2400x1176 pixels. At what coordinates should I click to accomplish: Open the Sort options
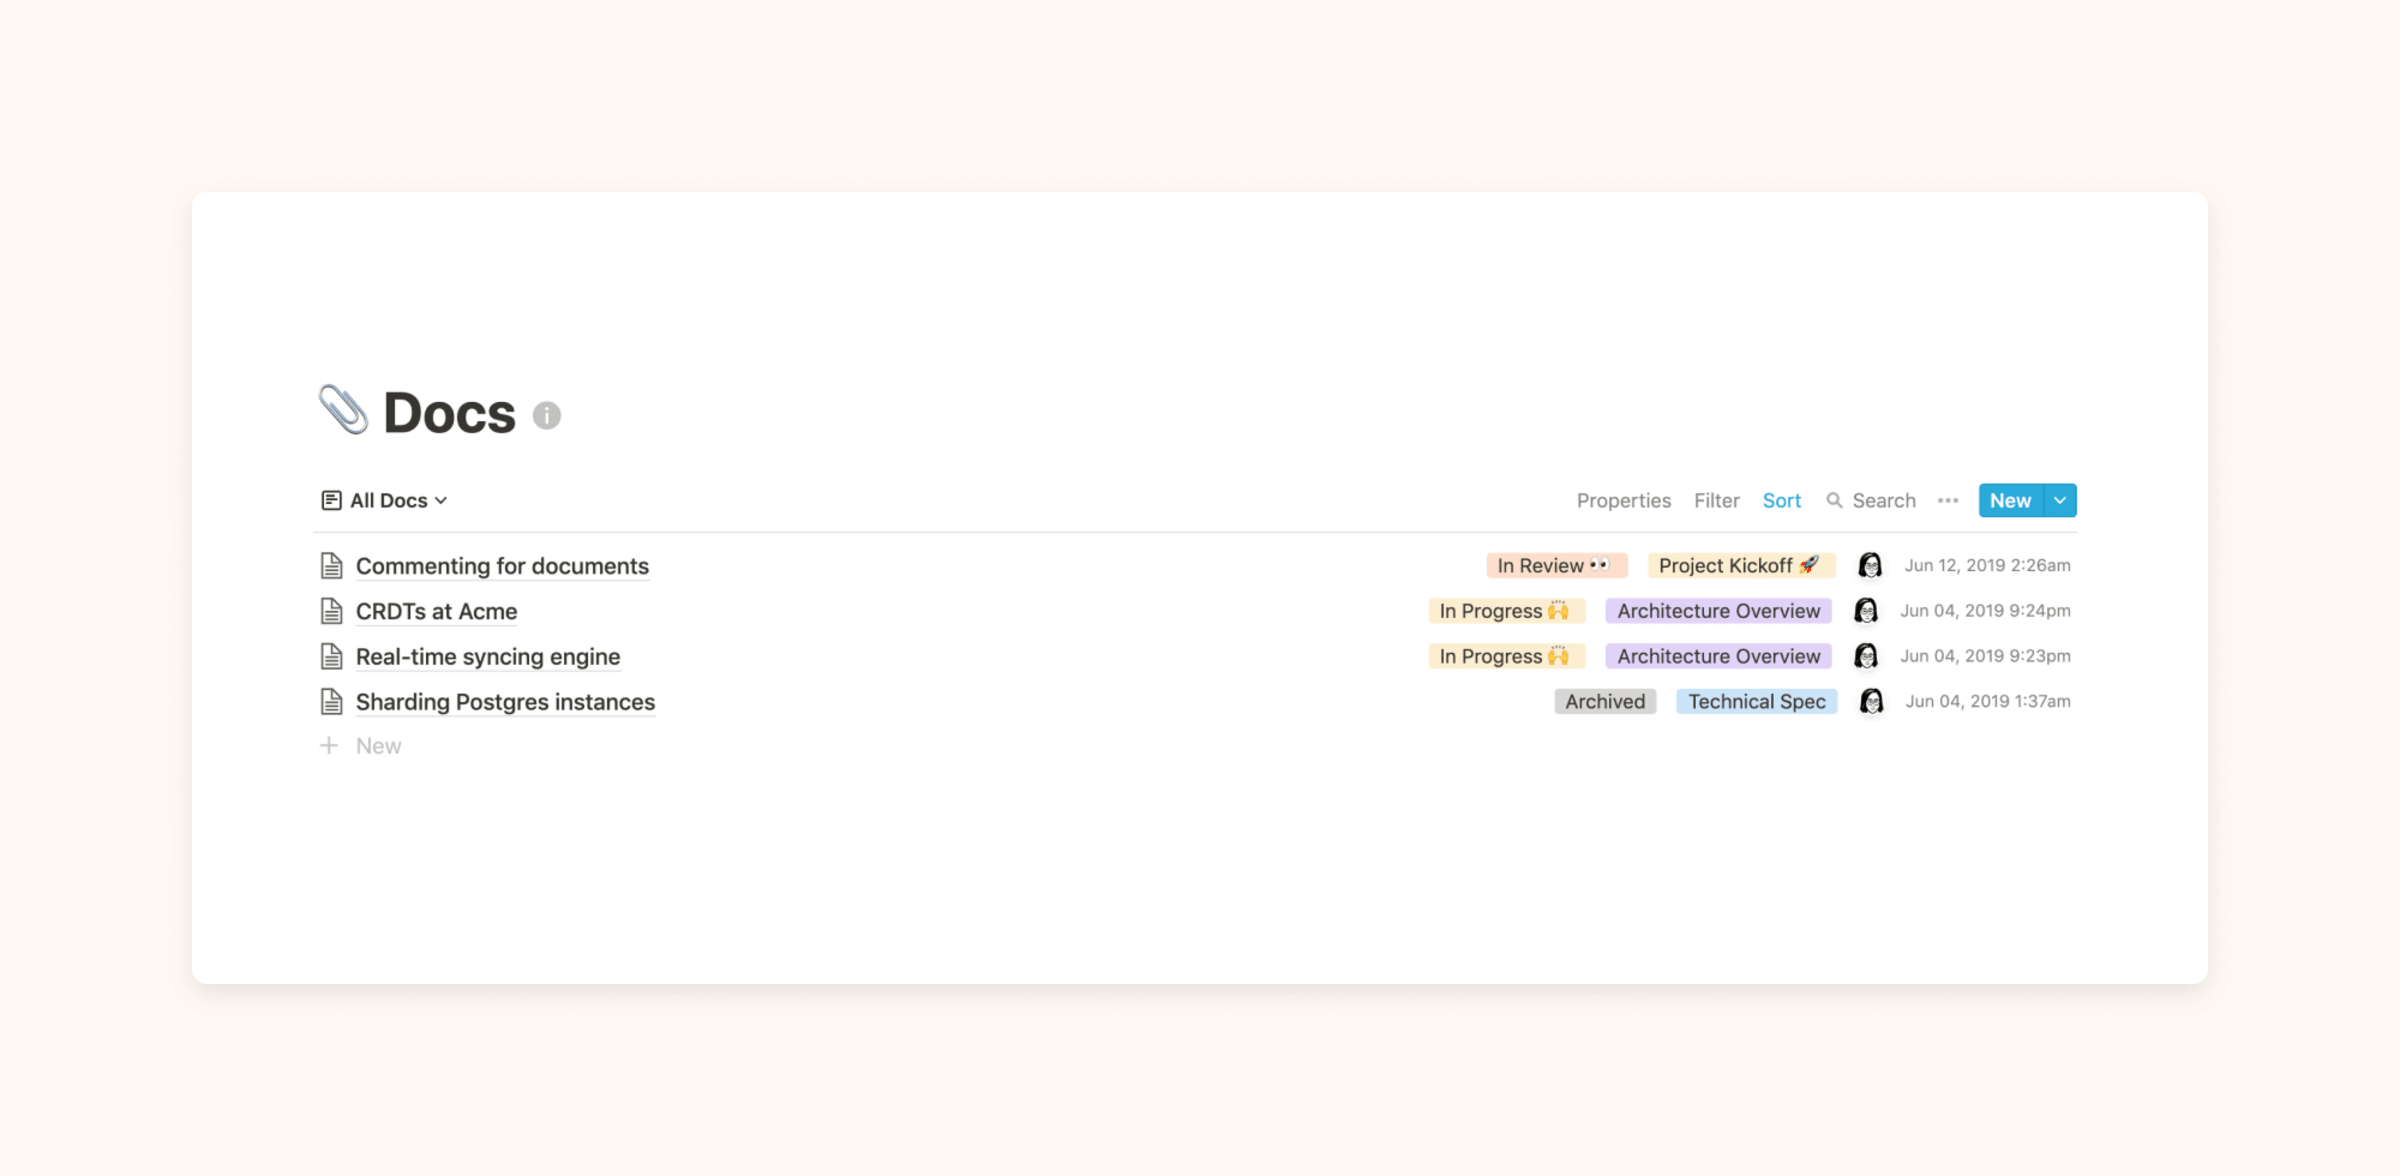pyautogui.click(x=1781, y=500)
